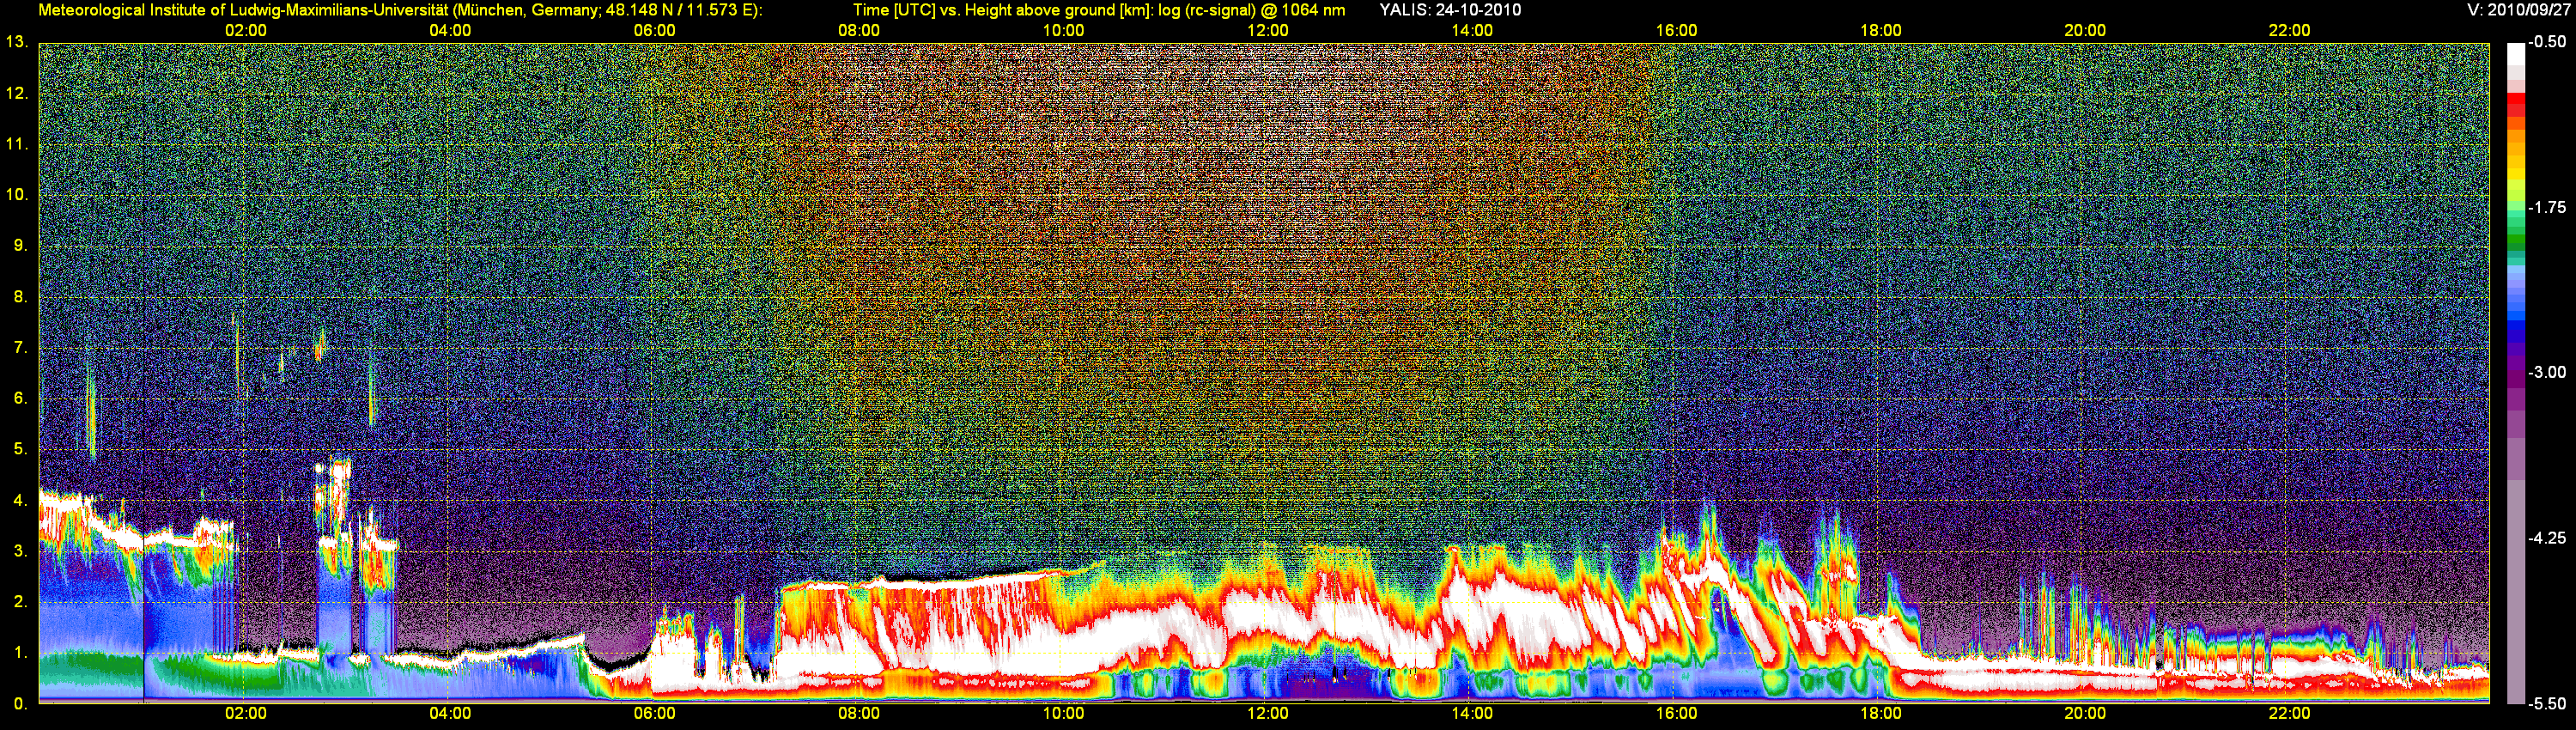Select the 9. km height axis label
Viewport: 2576px width, 730px height.
click(21, 245)
